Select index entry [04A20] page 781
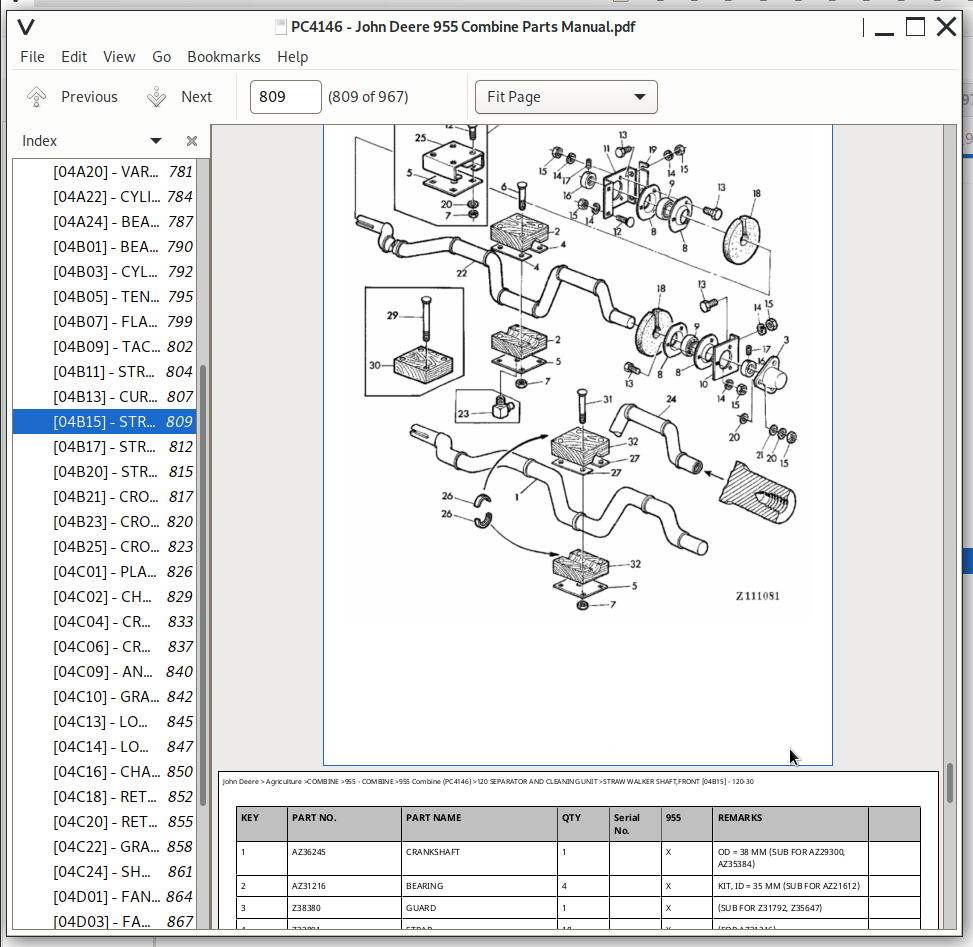The image size is (973, 947). [x=105, y=172]
